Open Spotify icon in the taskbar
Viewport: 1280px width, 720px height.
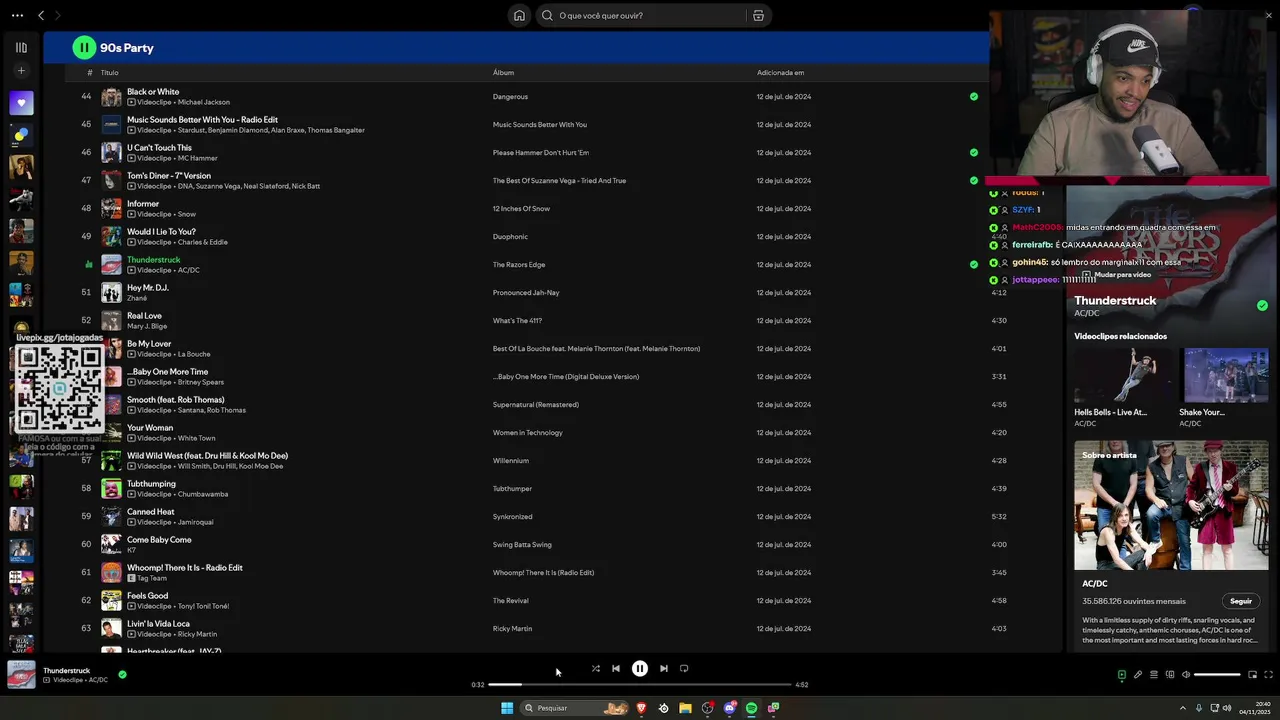(x=752, y=708)
